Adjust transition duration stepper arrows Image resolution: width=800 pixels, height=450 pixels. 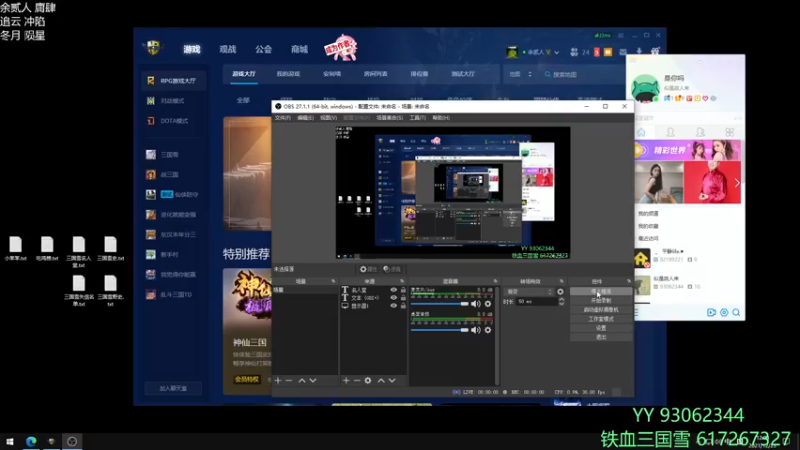pyautogui.click(x=561, y=302)
